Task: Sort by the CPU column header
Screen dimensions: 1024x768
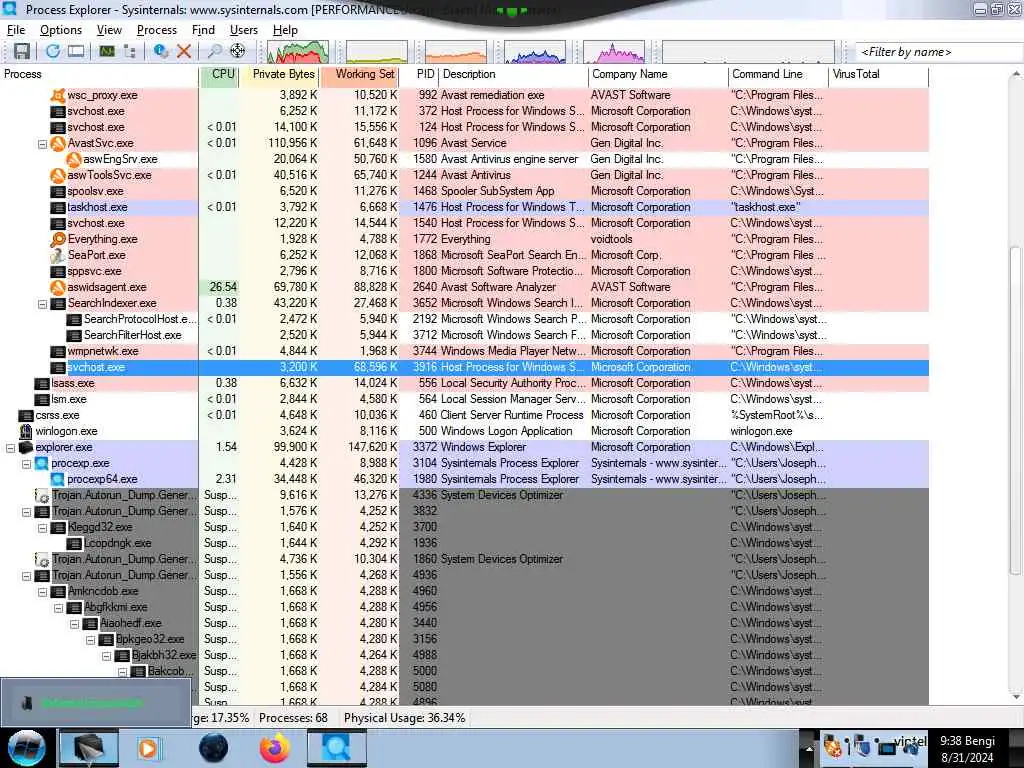Action: coord(219,74)
